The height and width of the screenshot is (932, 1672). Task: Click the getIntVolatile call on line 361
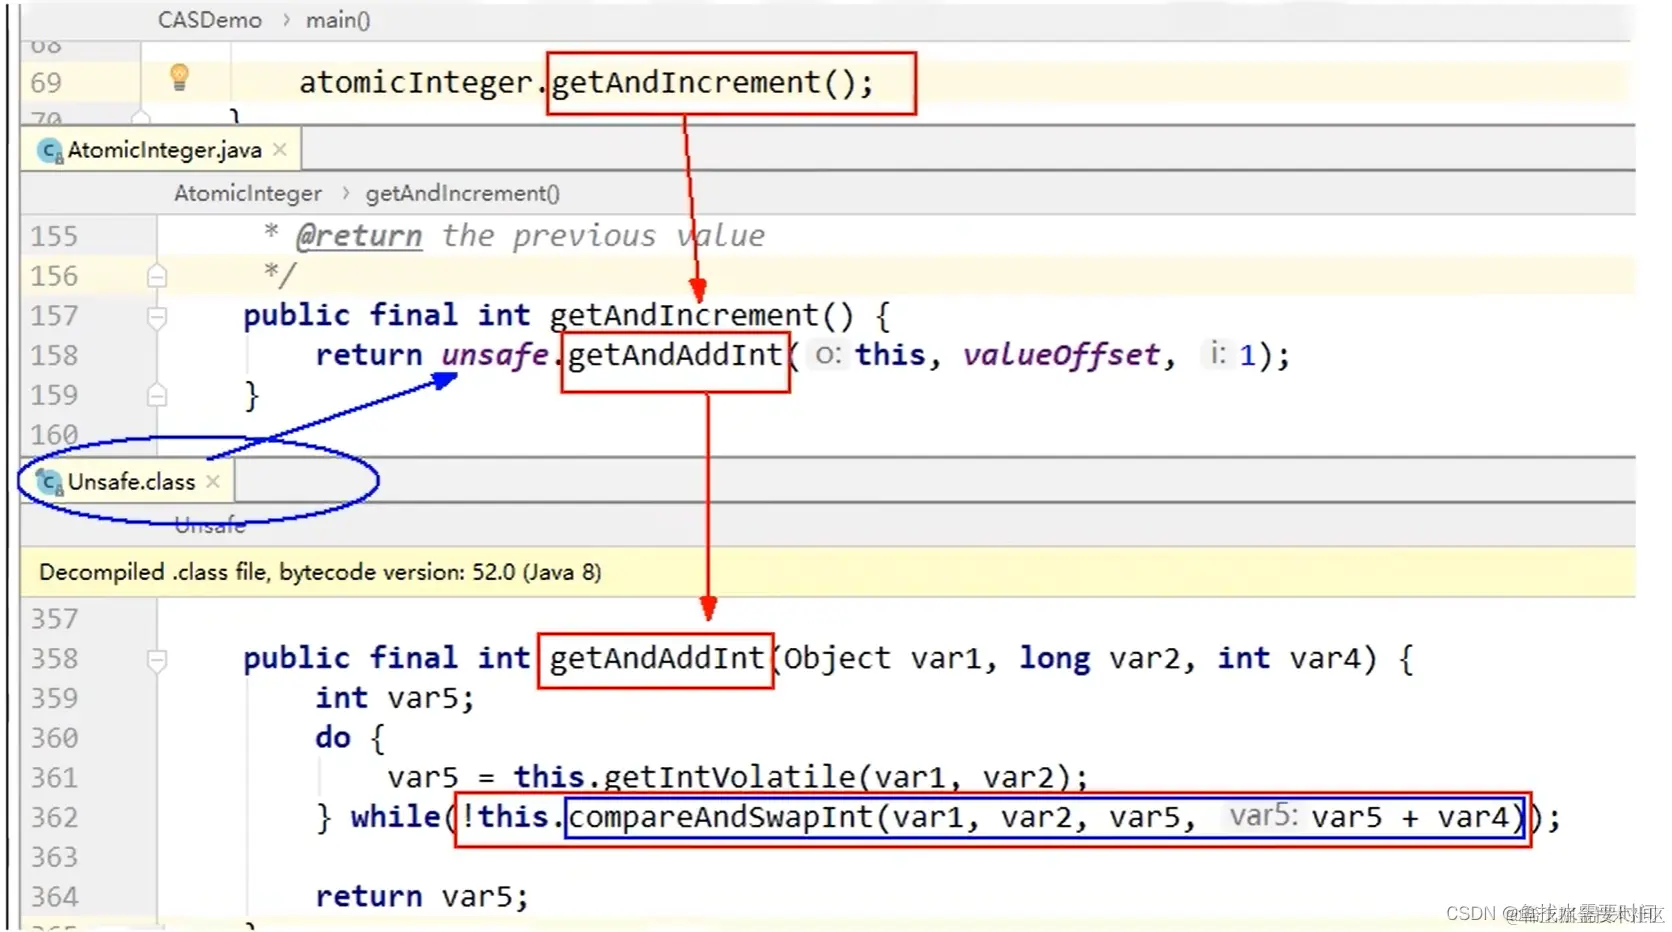pos(729,777)
